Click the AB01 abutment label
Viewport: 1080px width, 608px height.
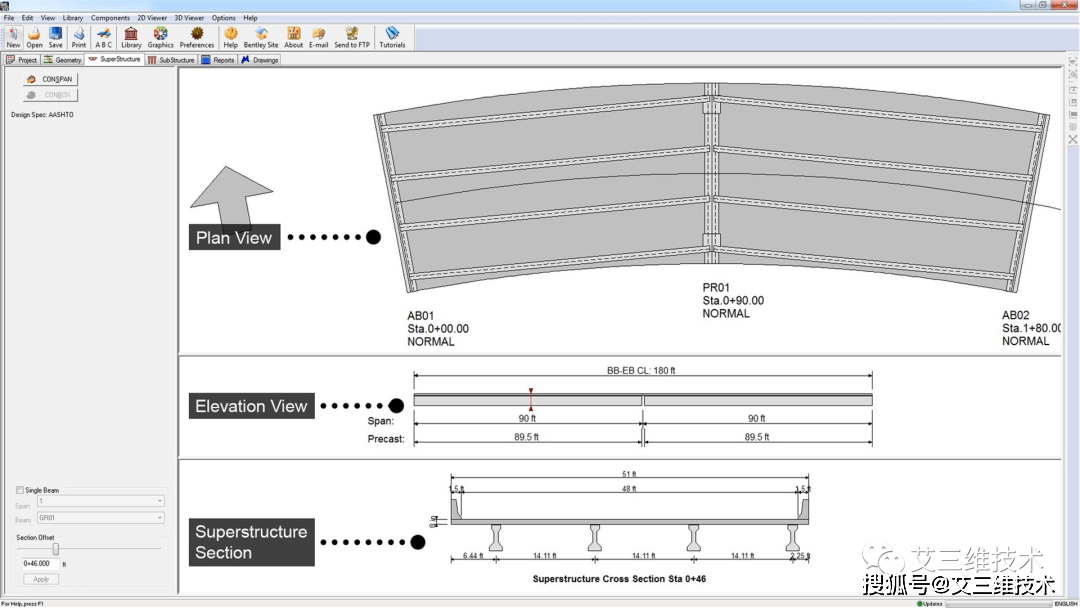click(420, 316)
